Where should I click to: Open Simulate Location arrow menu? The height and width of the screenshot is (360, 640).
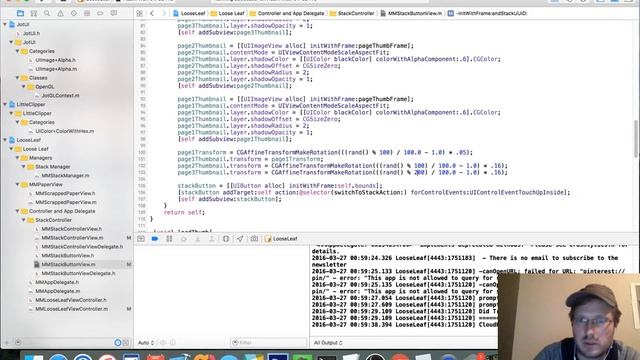coord(240,239)
